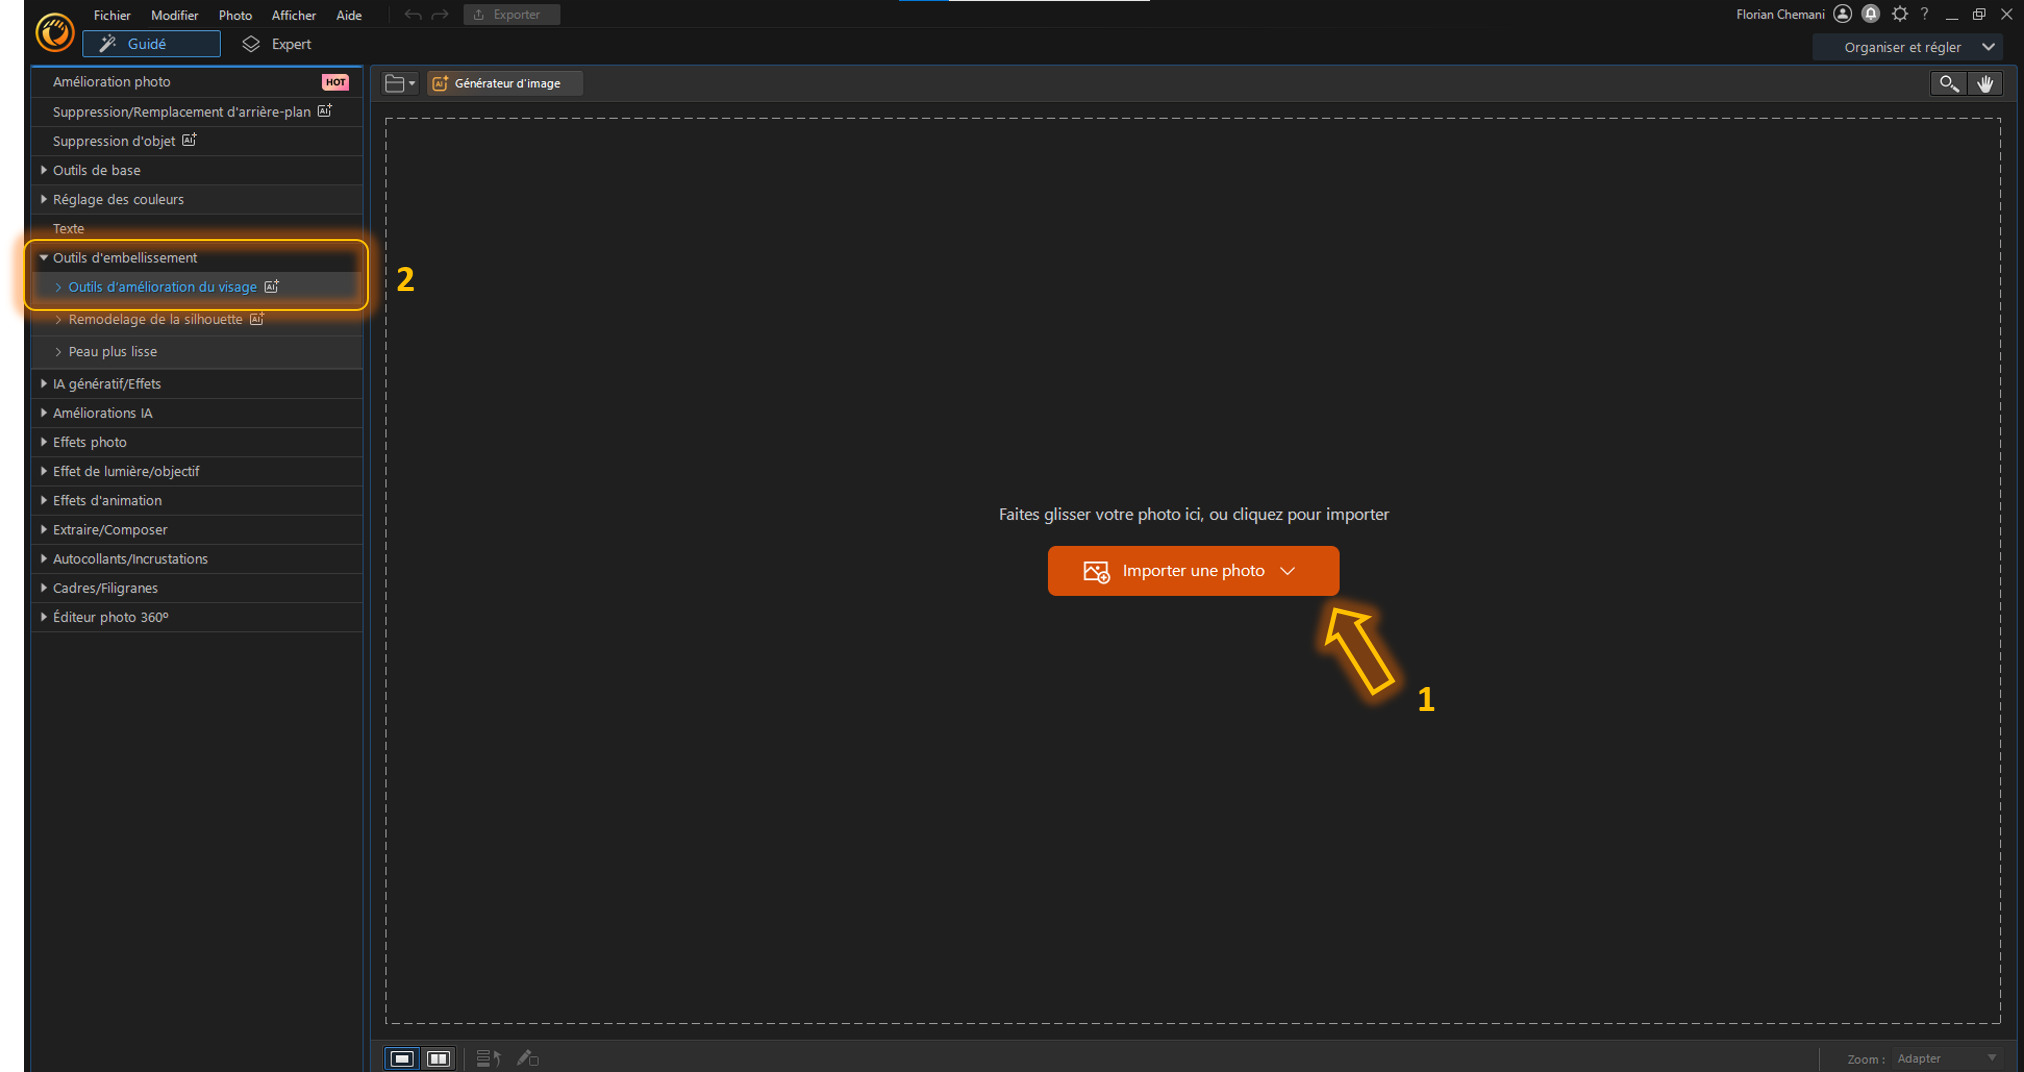The height and width of the screenshot is (1072, 2024).
Task: Enable single view mode at bottom left
Action: coord(402,1058)
